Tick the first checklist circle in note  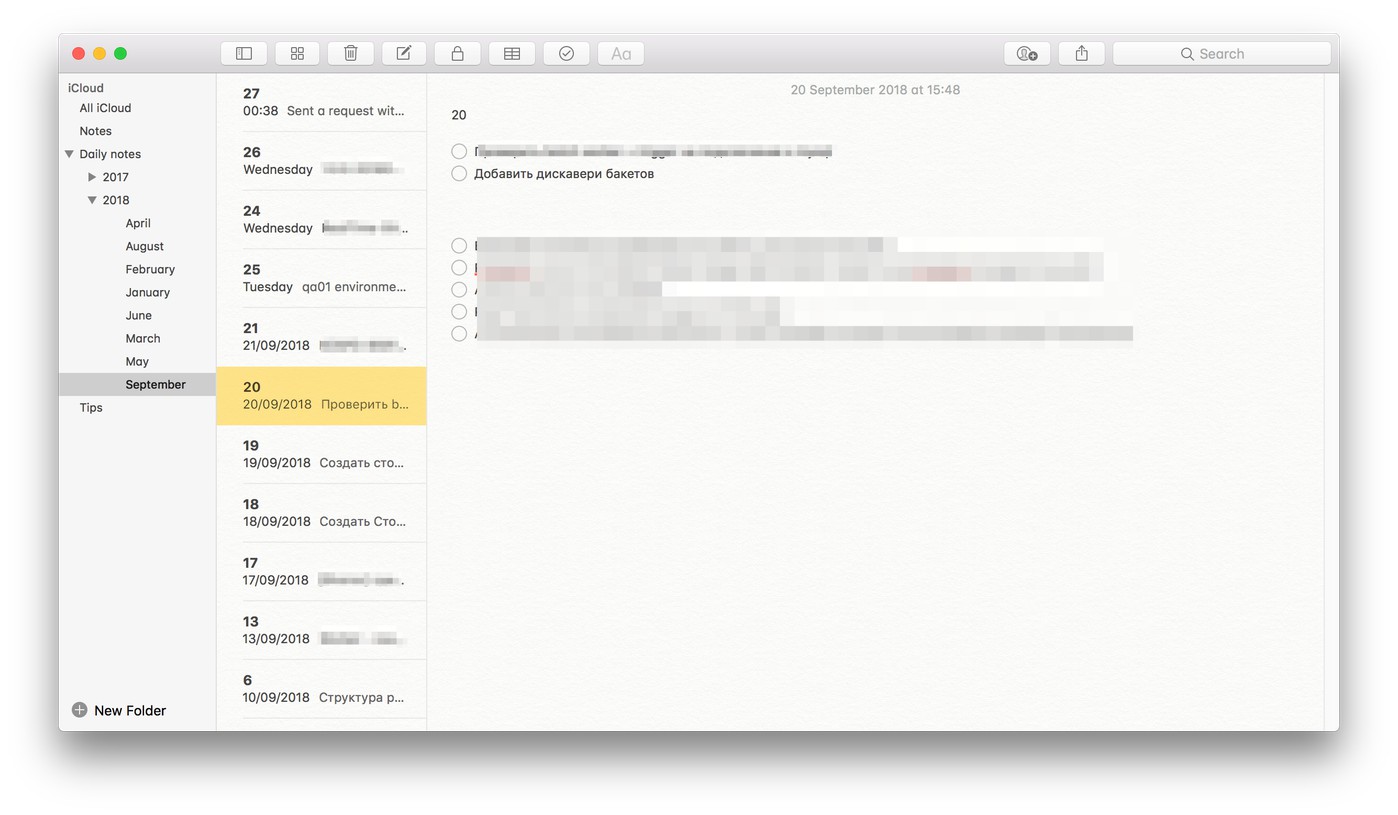pyautogui.click(x=459, y=152)
